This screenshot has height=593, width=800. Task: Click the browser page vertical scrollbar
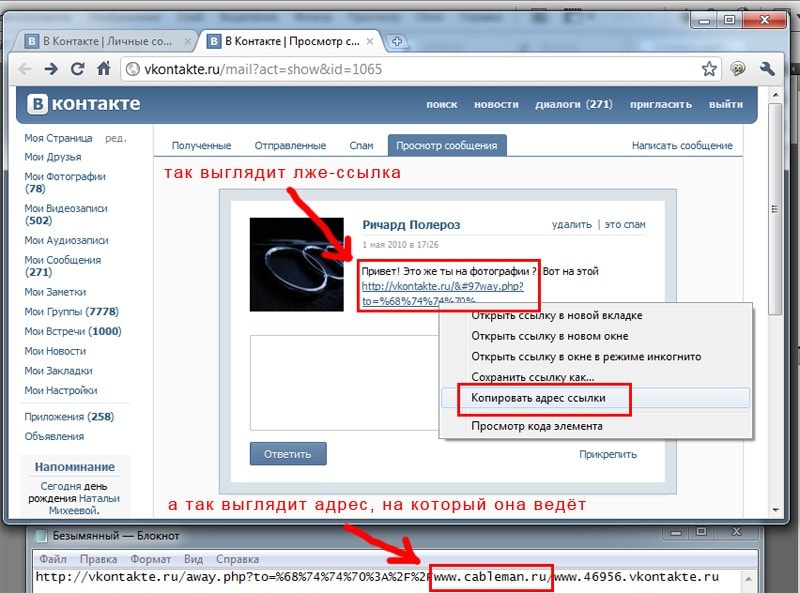coord(776,209)
